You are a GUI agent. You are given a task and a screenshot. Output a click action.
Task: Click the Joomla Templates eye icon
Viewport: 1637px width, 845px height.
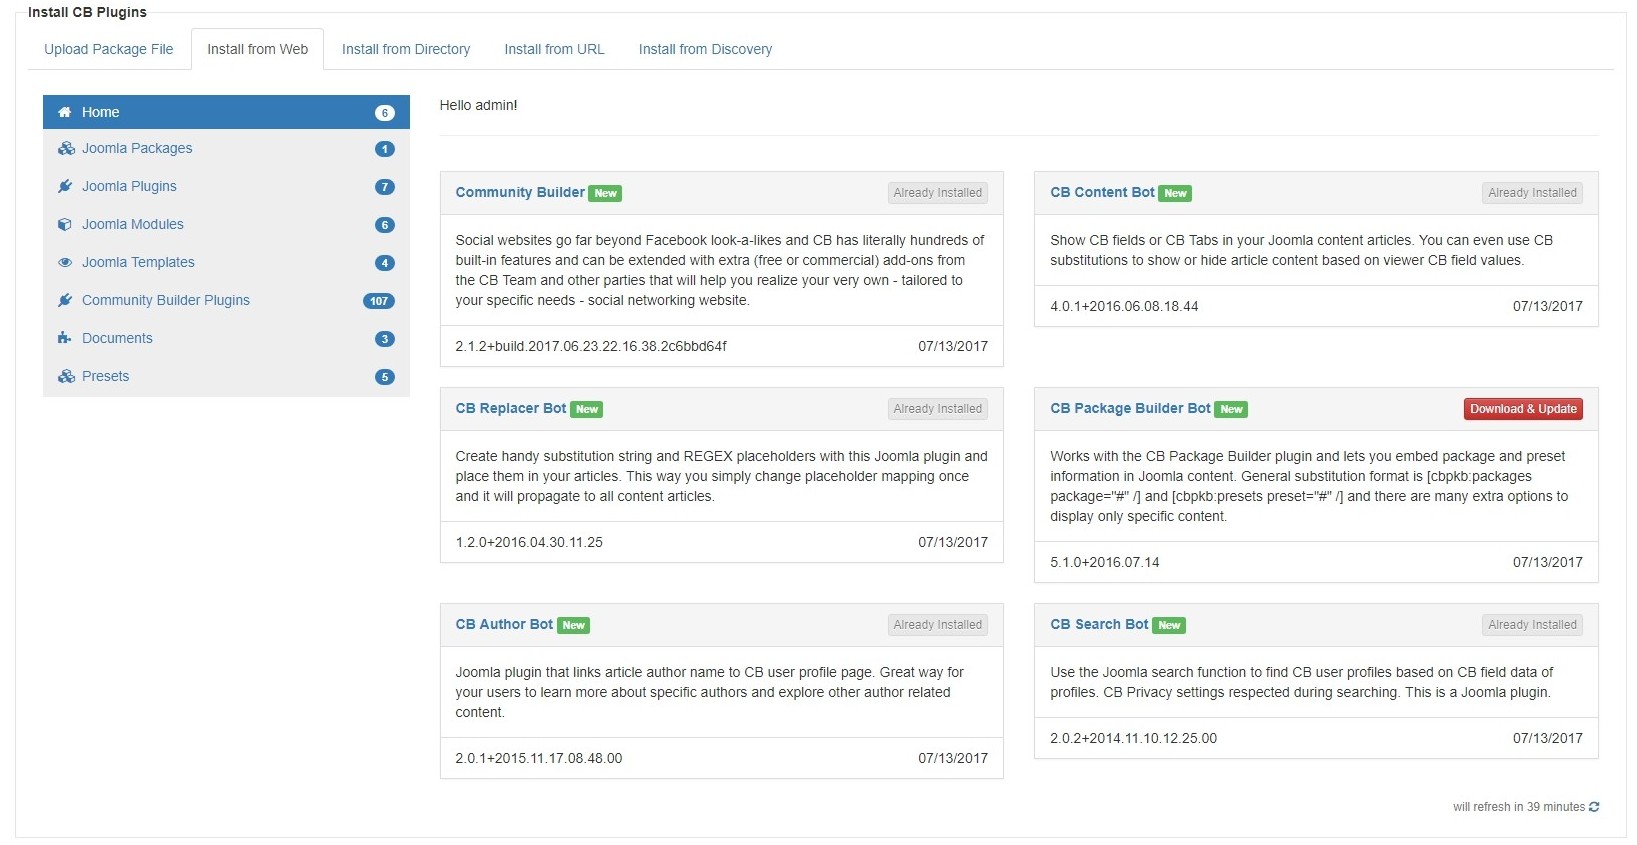click(x=65, y=262)
